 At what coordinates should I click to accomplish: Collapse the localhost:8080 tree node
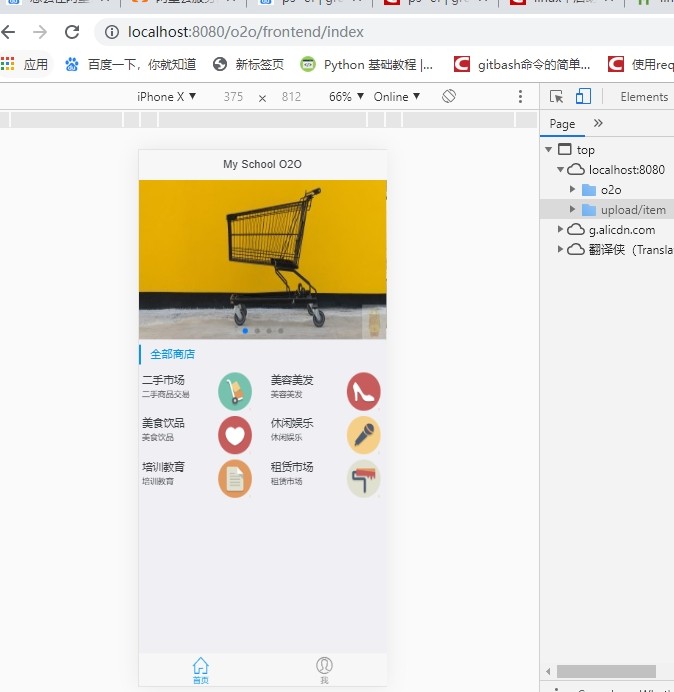(560, 169)
